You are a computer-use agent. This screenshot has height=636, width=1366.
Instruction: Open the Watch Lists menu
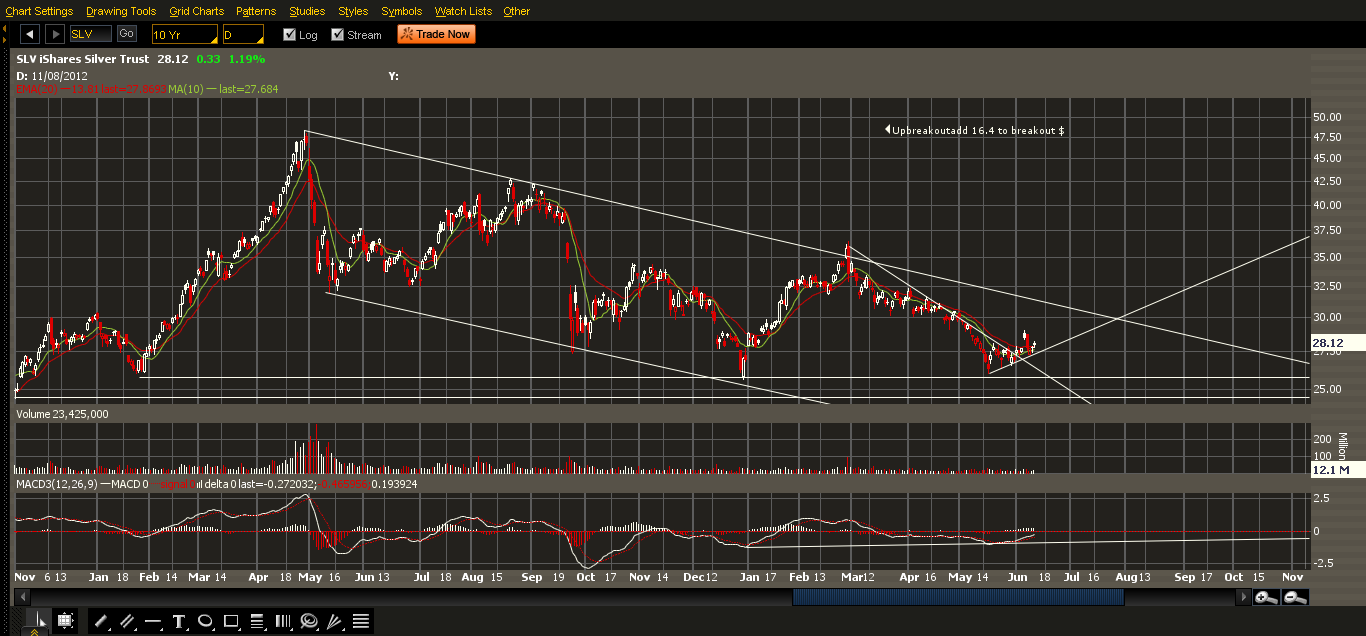pos(463,11)
